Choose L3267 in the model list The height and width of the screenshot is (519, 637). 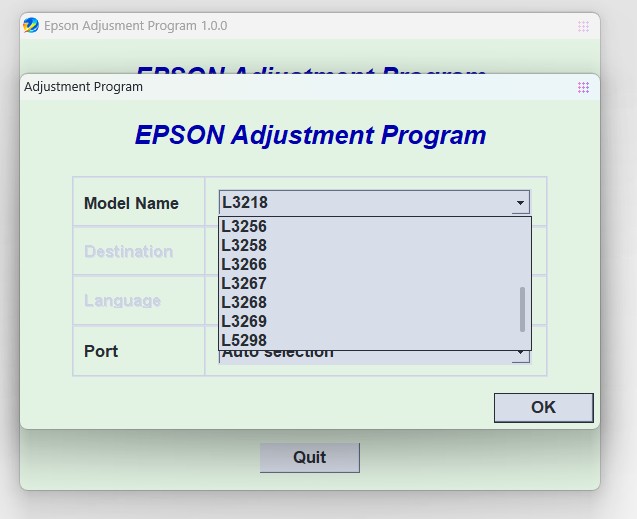pos(375,283)
